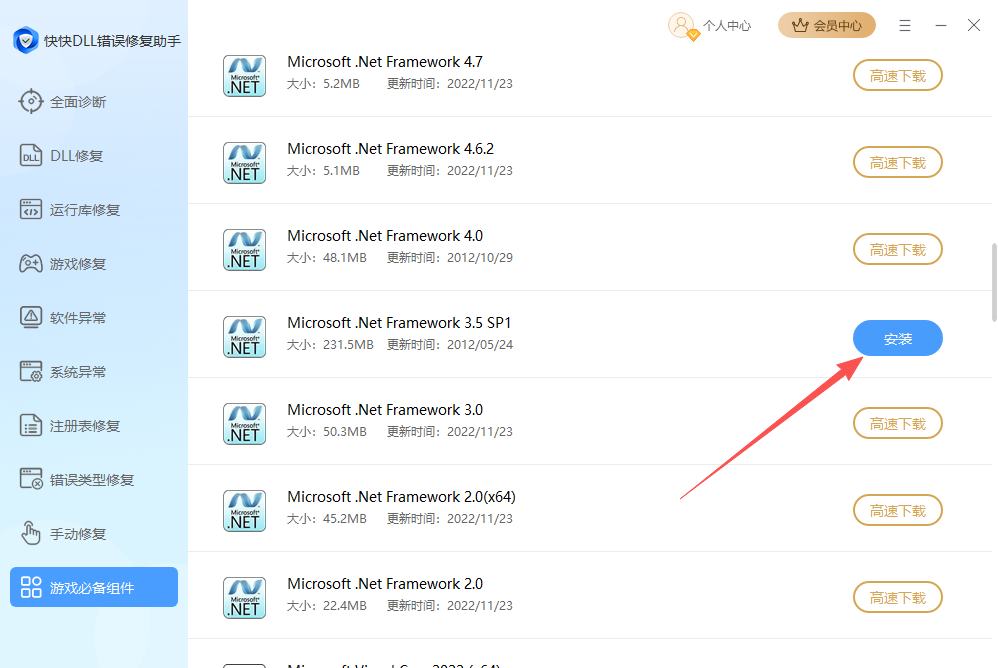
Task: Click the 注册表修复 list icon
Action: (x=32, y=426)
